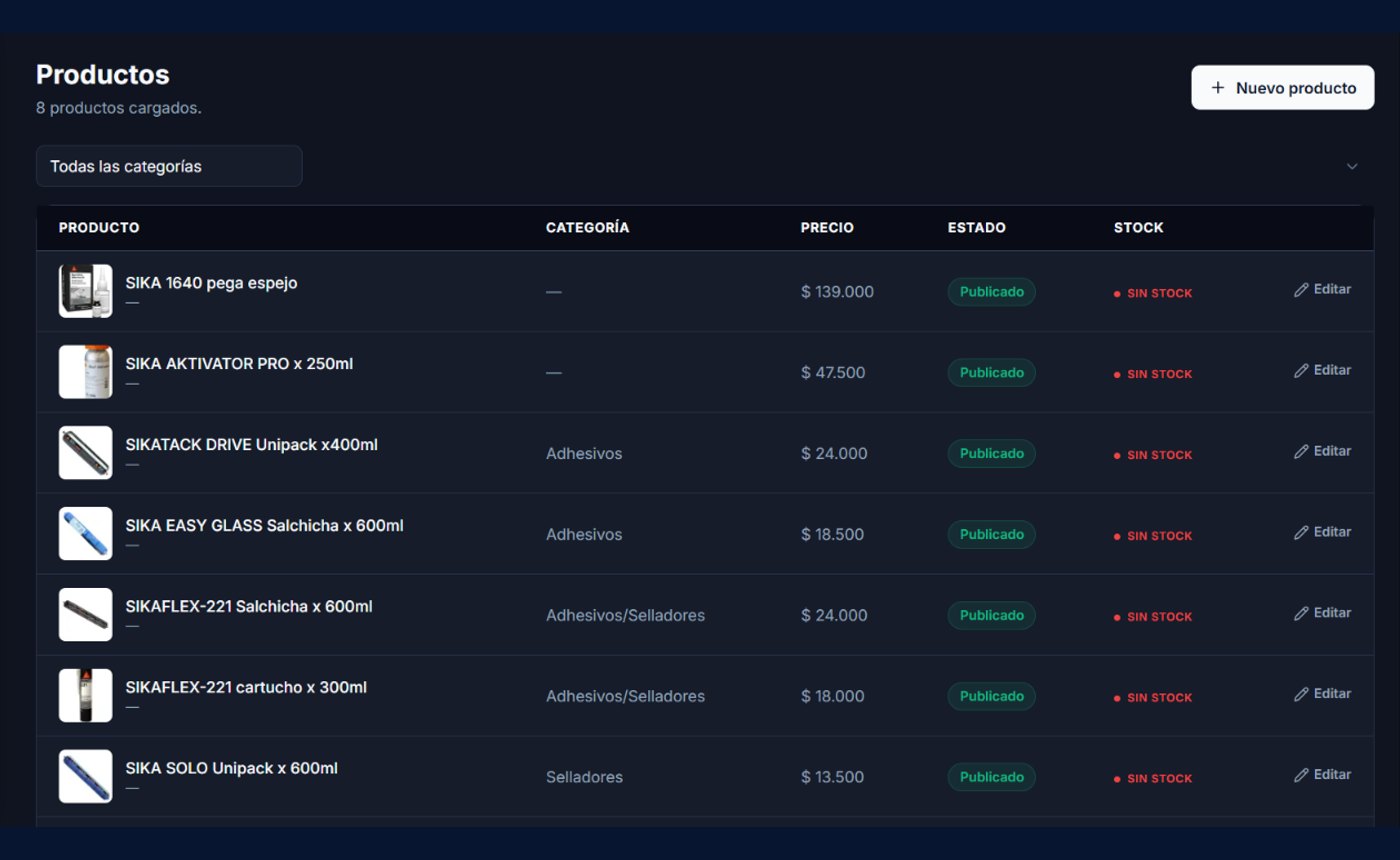Click the Adhesivos category of SIKA EASY GLASS
The width and height of the screenshot is (1400, 860).
click(x=584, y=535)
